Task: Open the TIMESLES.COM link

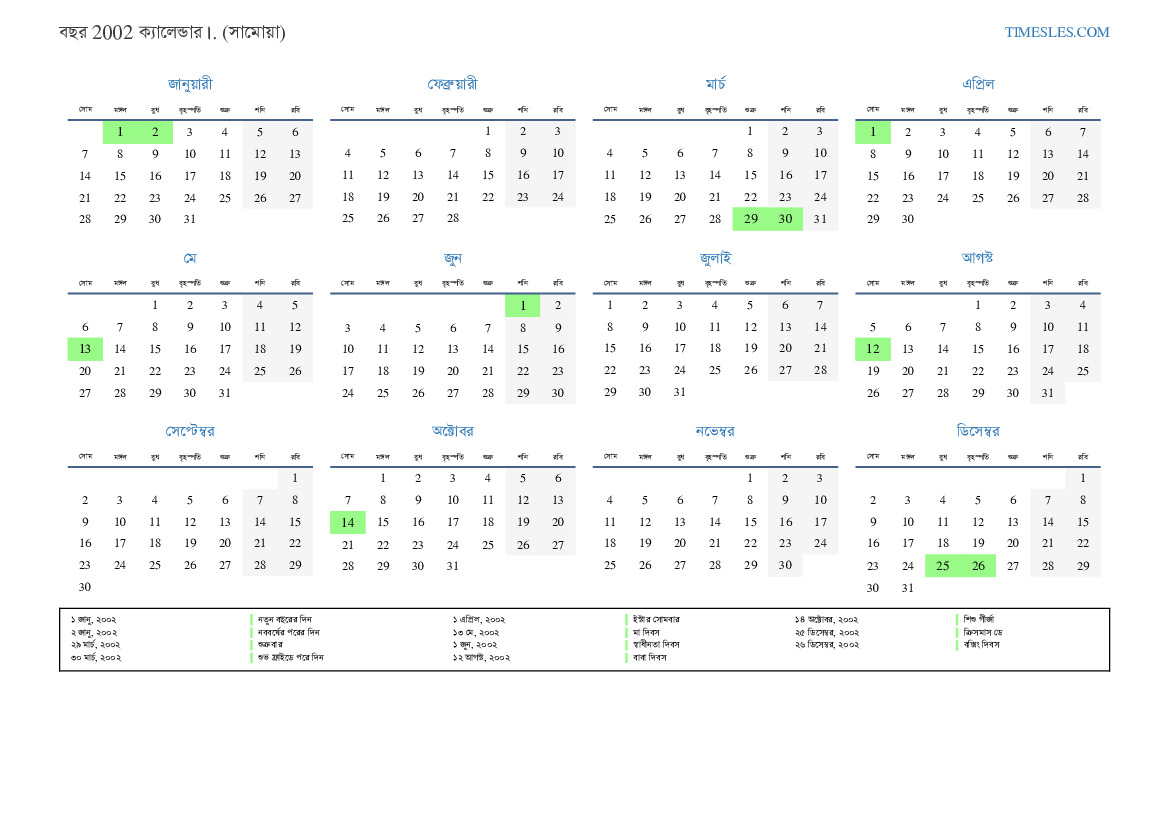Action: click(1056, 32)
